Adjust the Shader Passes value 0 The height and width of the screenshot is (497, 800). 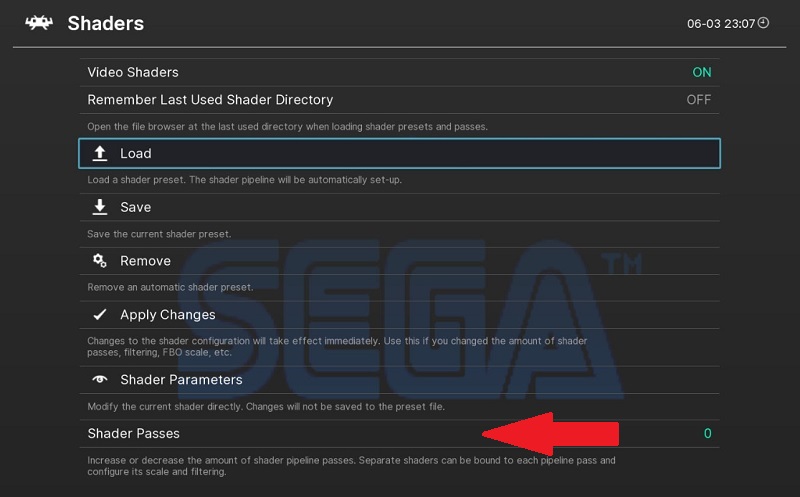click(707, 433)
